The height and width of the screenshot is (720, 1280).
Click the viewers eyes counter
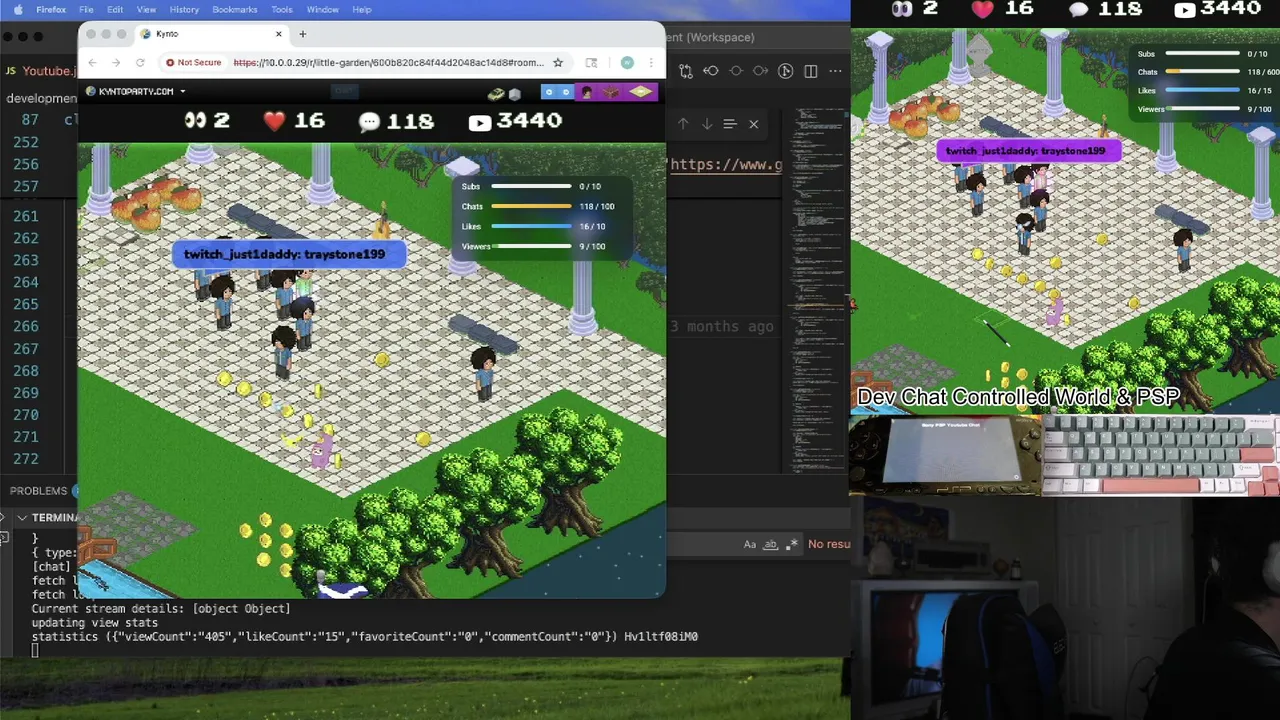(207, 120)
